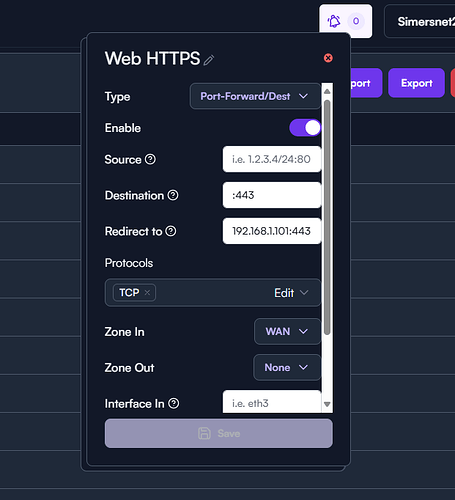This screenshot has width=455, height=500.
Task: Click the scrollbar down arrow
Action: point(327,404)
